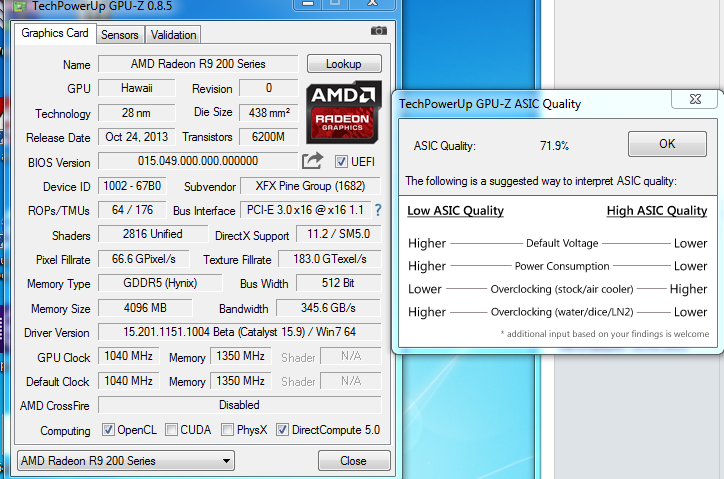Toggle the CUDA checkbox

[x=171, y=430]
